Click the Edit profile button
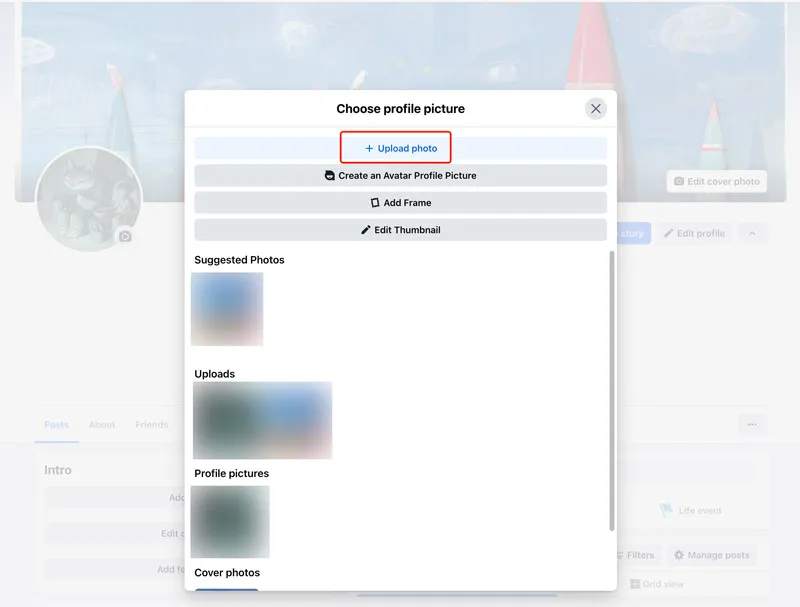This screenshot has height=607, width=800. click(694, 233)
